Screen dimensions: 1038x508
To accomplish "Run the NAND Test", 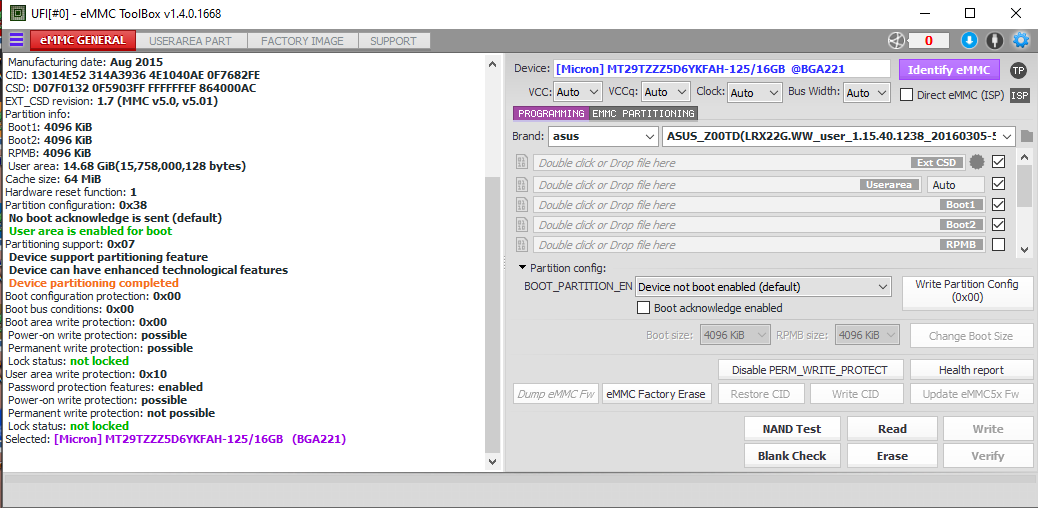I will click(792, 429).
